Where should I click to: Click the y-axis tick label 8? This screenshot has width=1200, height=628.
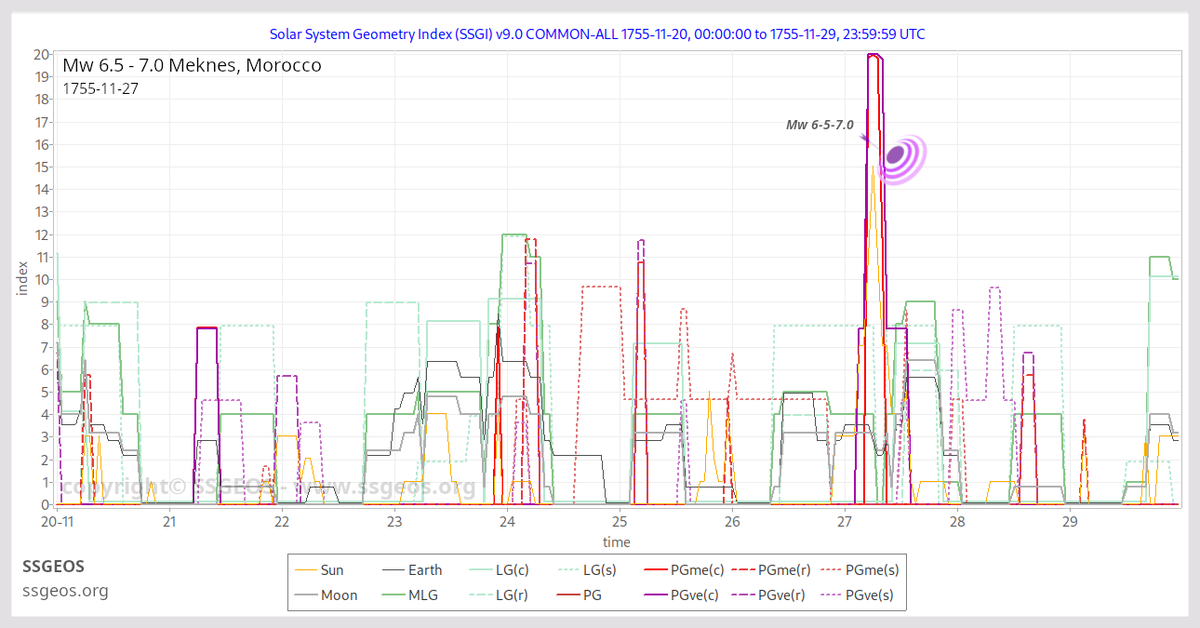(45, 324)
